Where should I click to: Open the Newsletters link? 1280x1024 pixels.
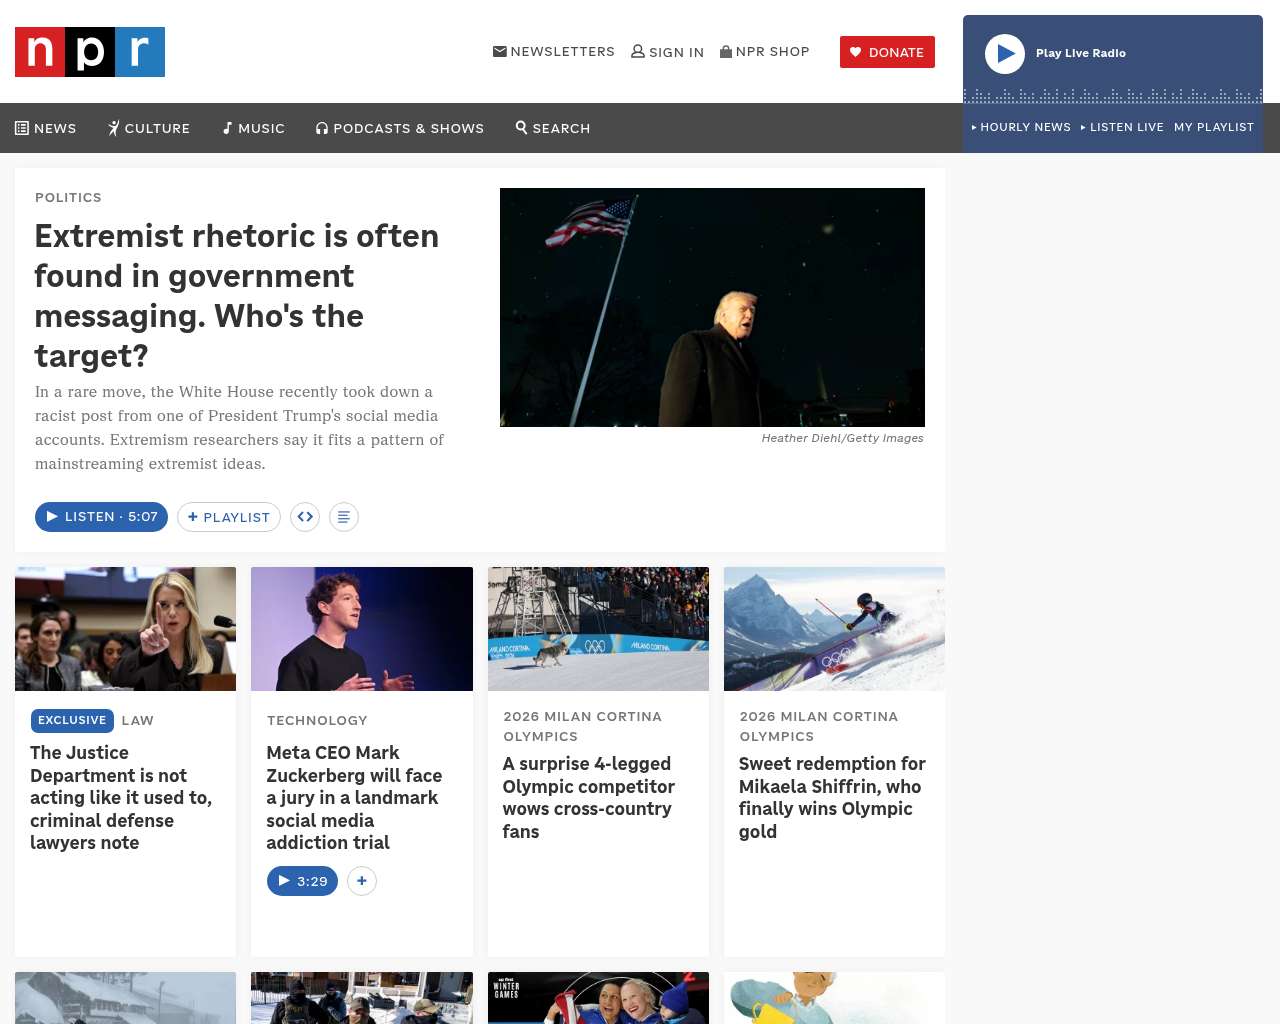click(x=554, y=52)
